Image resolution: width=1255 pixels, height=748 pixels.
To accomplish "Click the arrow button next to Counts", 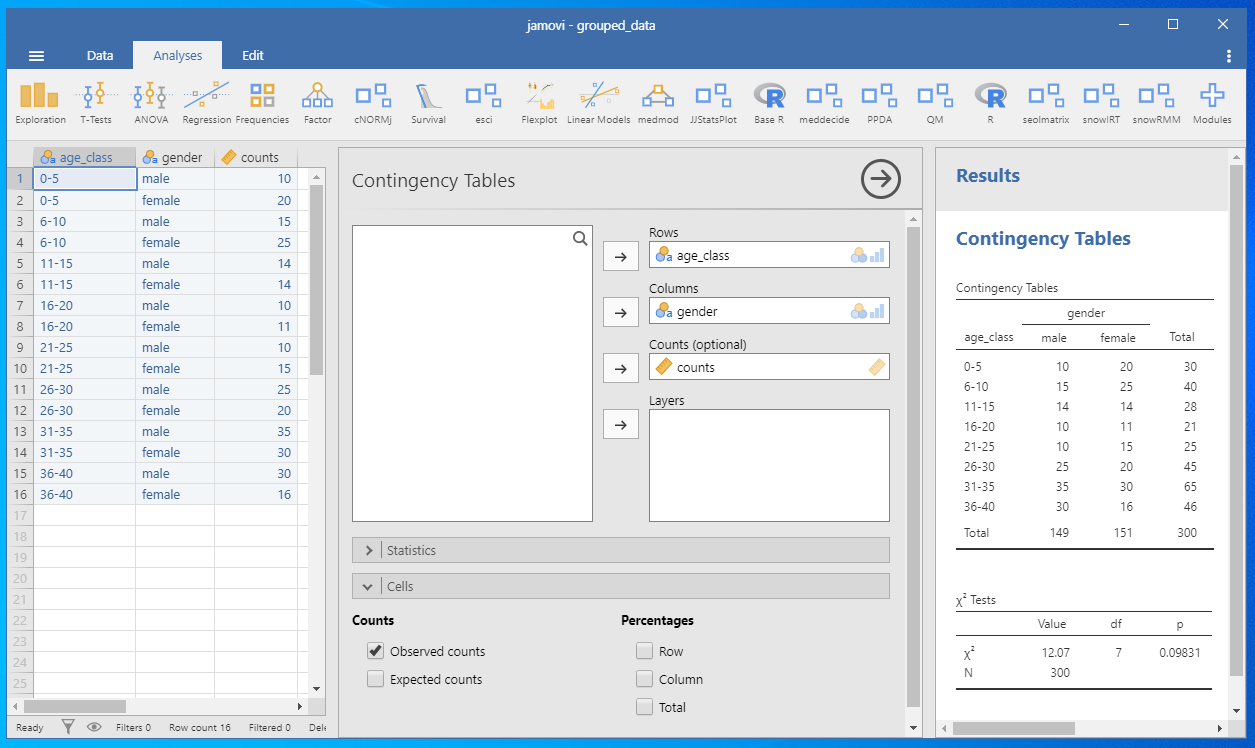I will point(620,368).
